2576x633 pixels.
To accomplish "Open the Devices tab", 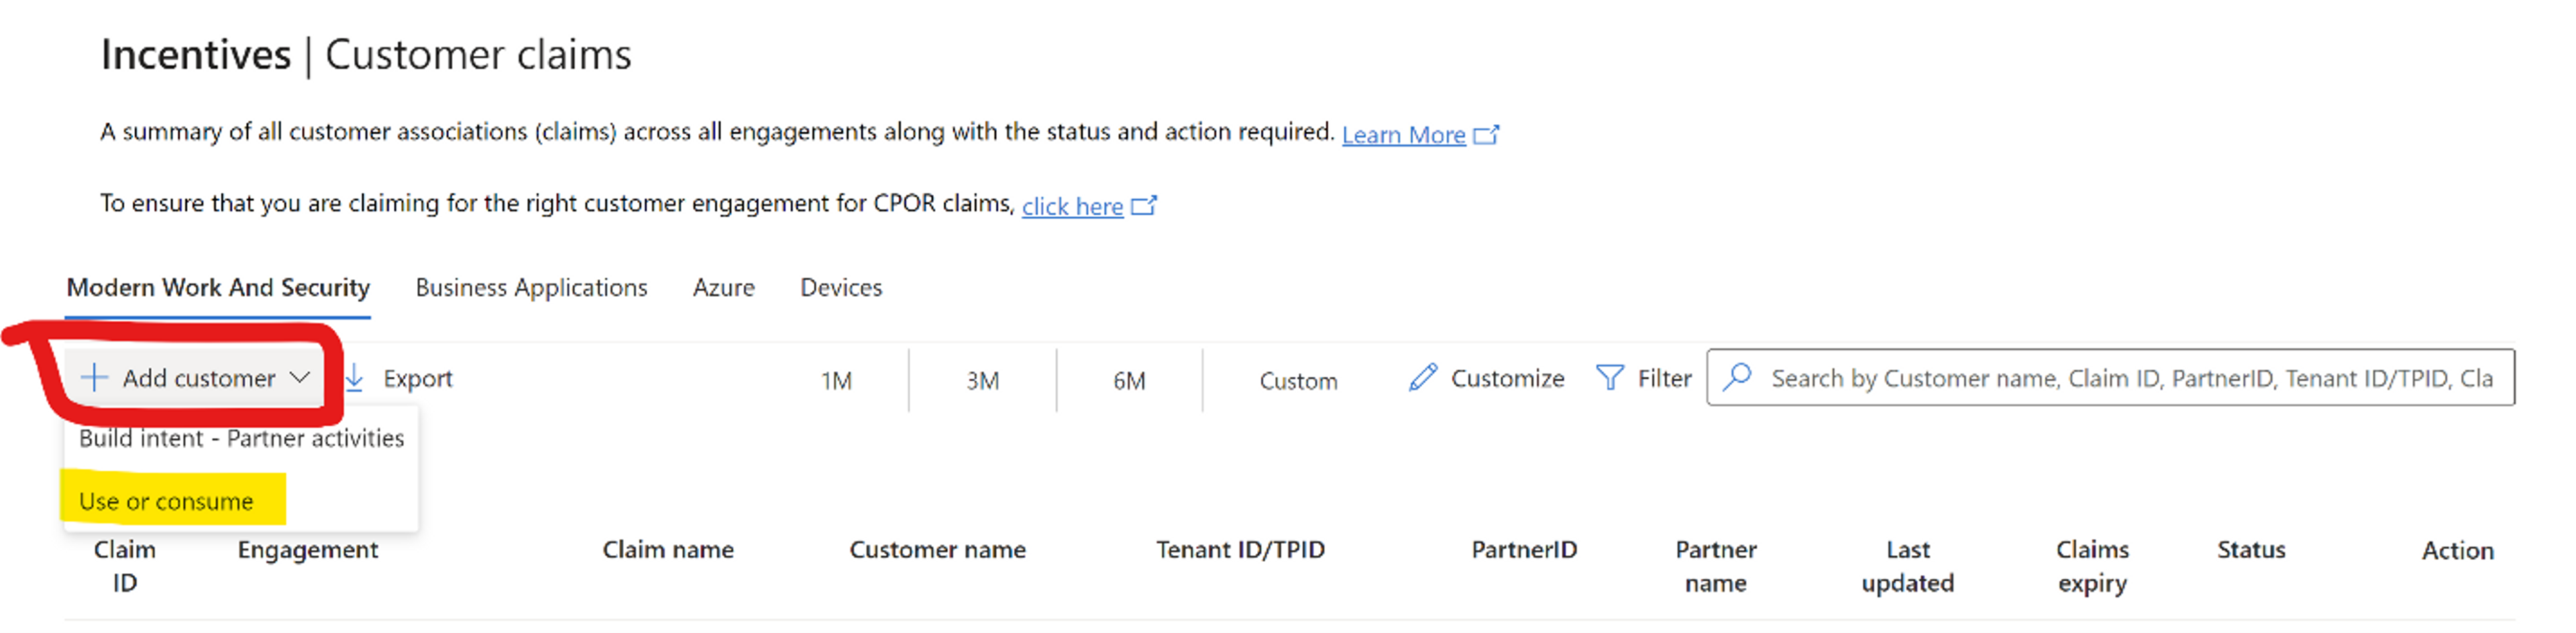I will click(841, 288).
